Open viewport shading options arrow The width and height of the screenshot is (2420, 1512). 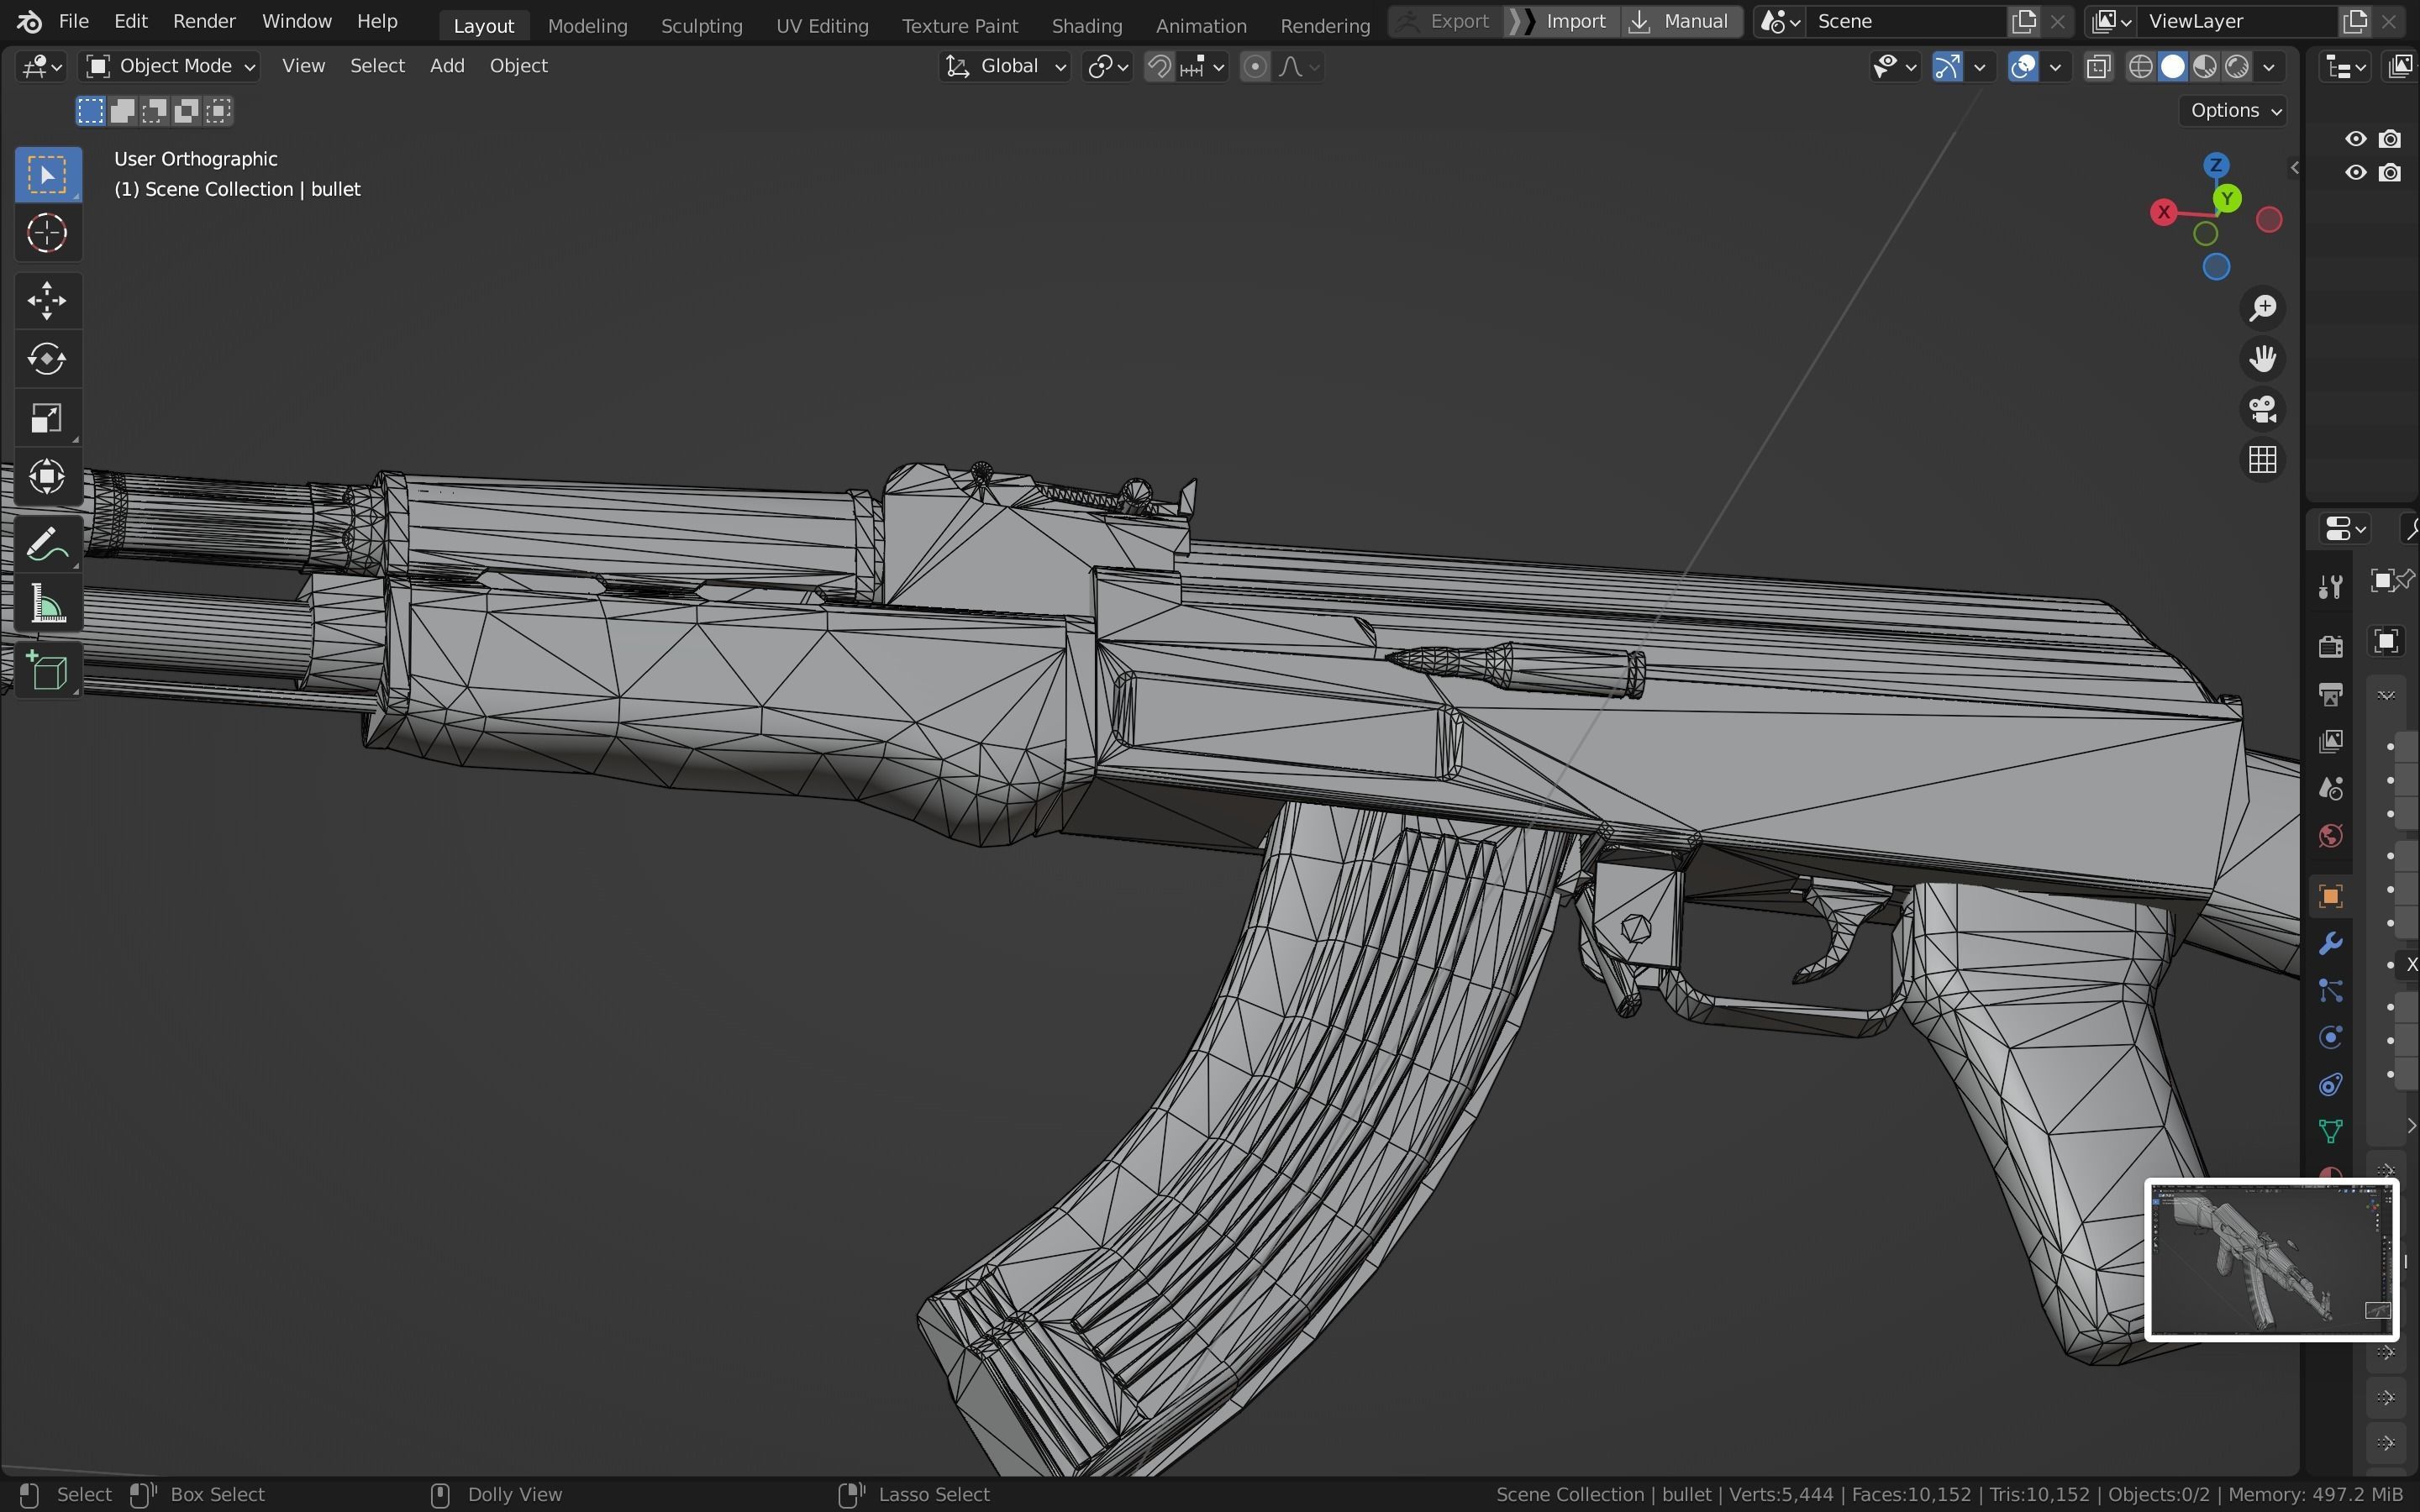click(2270, 67)
